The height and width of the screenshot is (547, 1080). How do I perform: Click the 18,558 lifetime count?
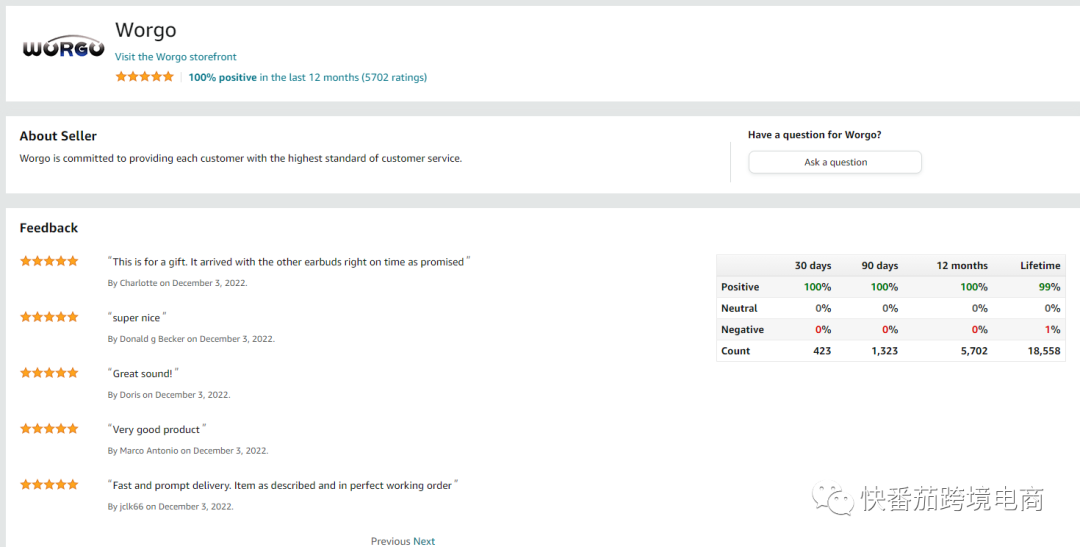click(1043, 351)
